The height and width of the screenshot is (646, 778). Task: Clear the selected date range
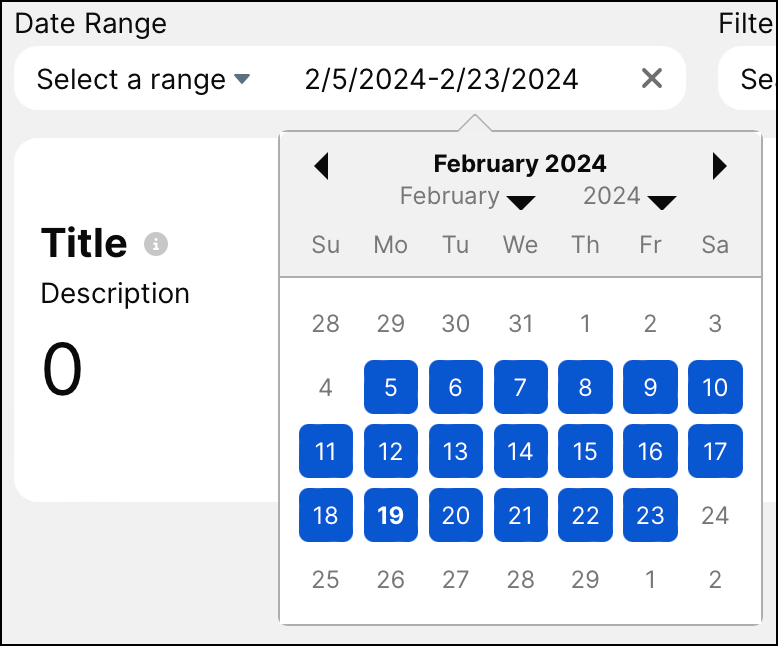[652, 78]
